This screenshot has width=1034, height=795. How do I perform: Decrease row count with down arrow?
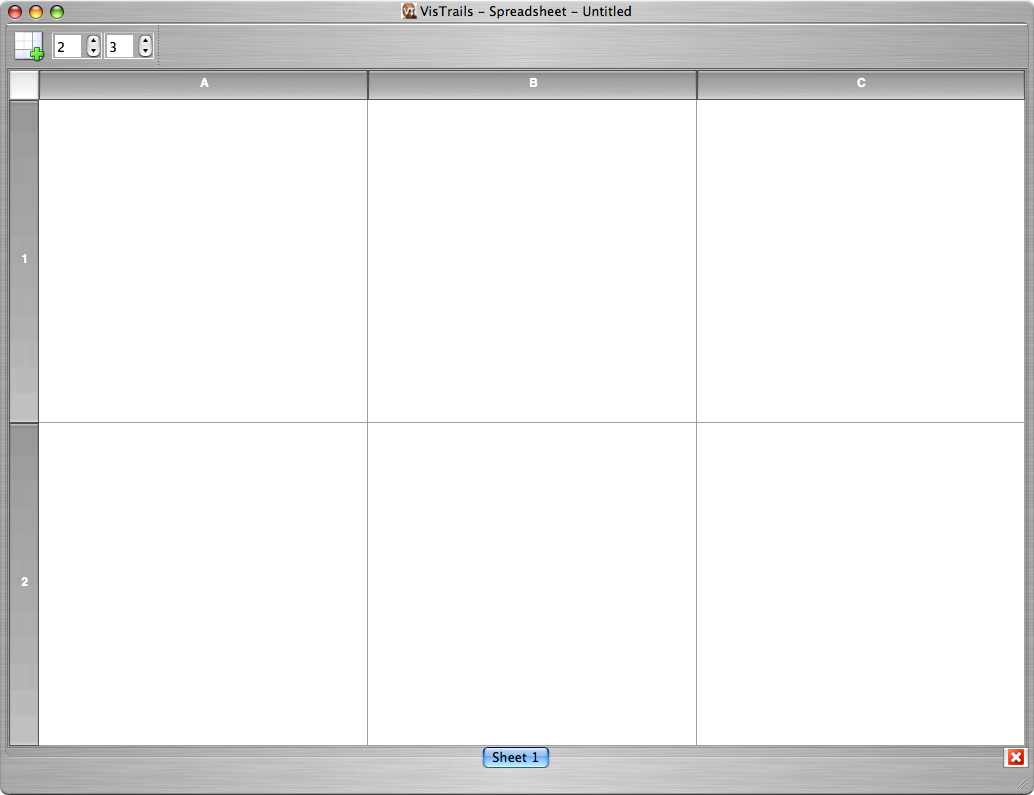[x=93, y=52]
